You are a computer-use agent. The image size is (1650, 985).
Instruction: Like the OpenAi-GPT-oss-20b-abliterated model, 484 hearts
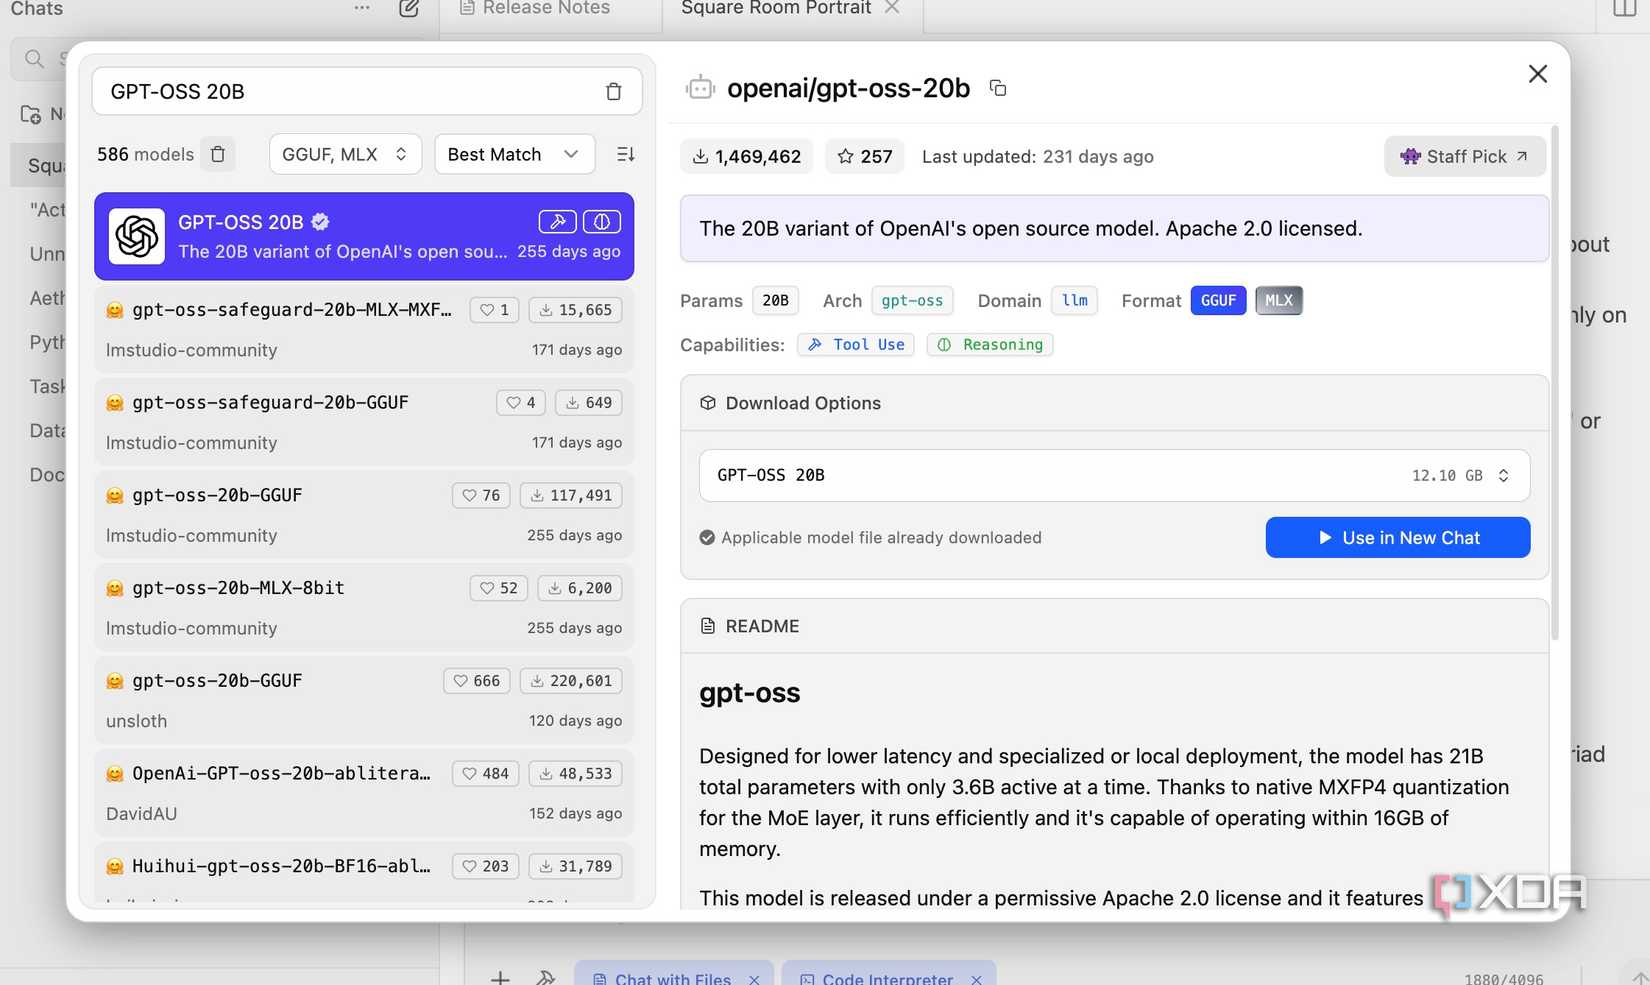click(485, 773)
